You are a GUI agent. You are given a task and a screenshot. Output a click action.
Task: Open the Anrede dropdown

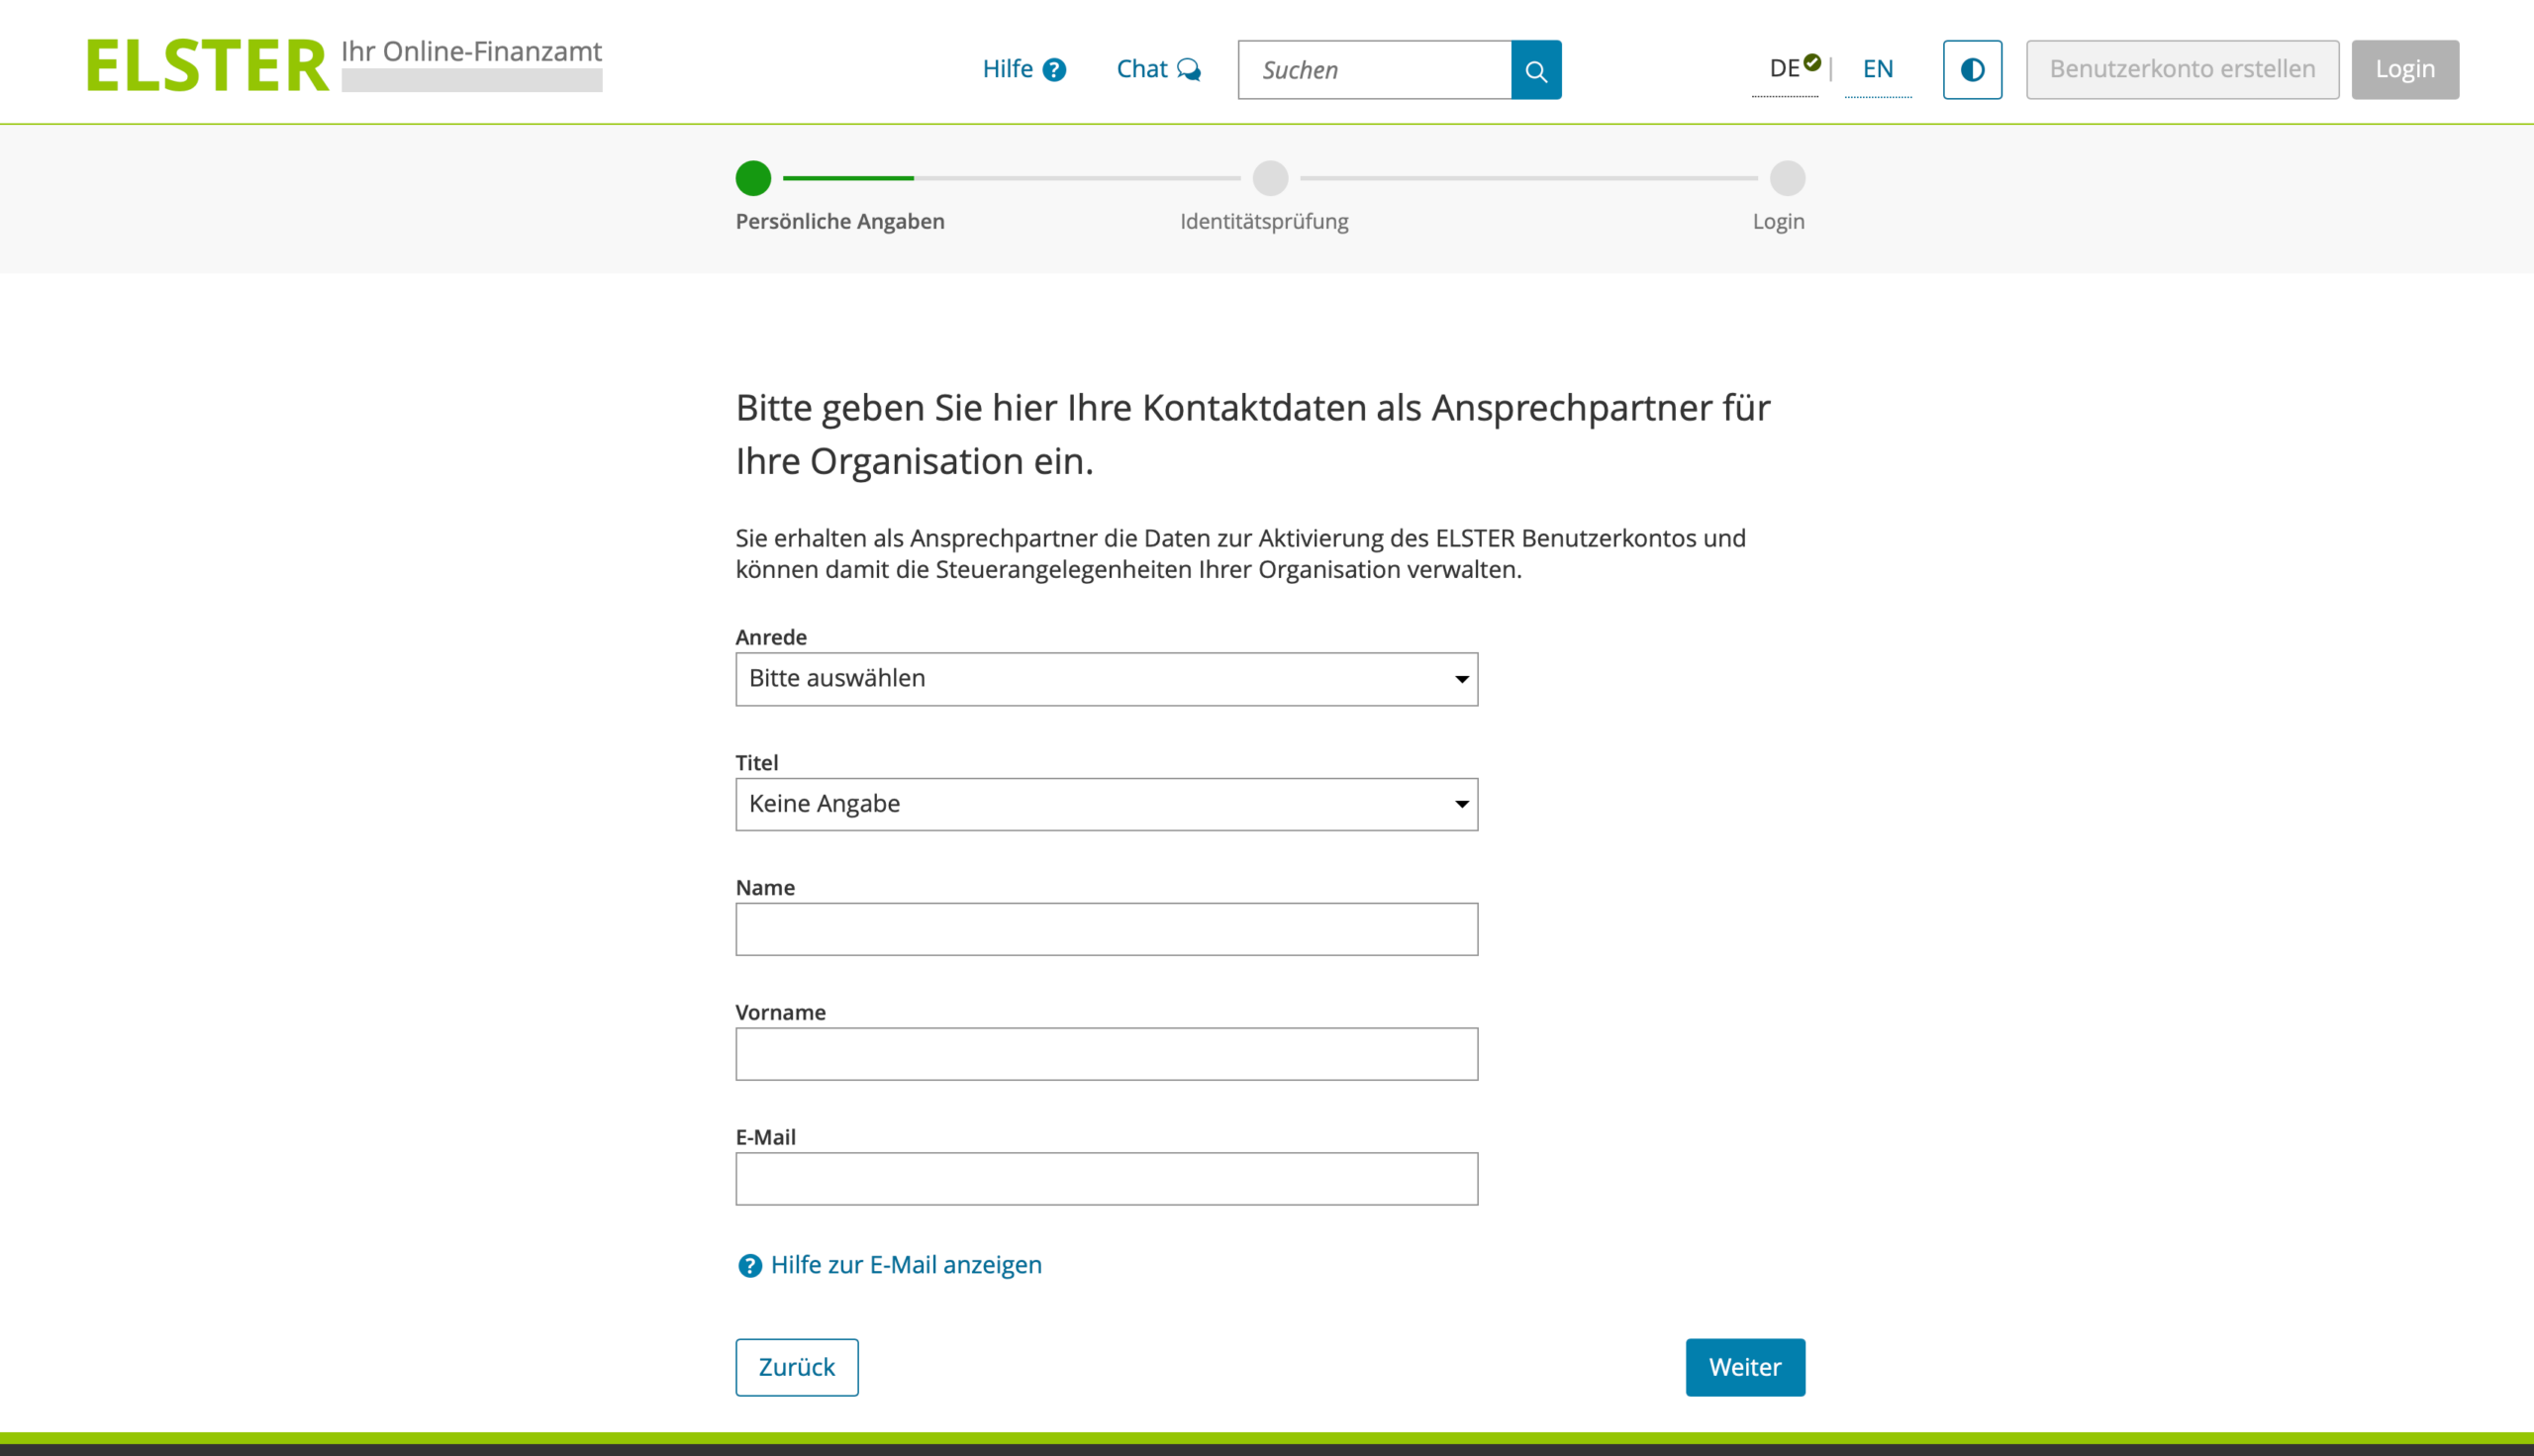pos(1106,679)
